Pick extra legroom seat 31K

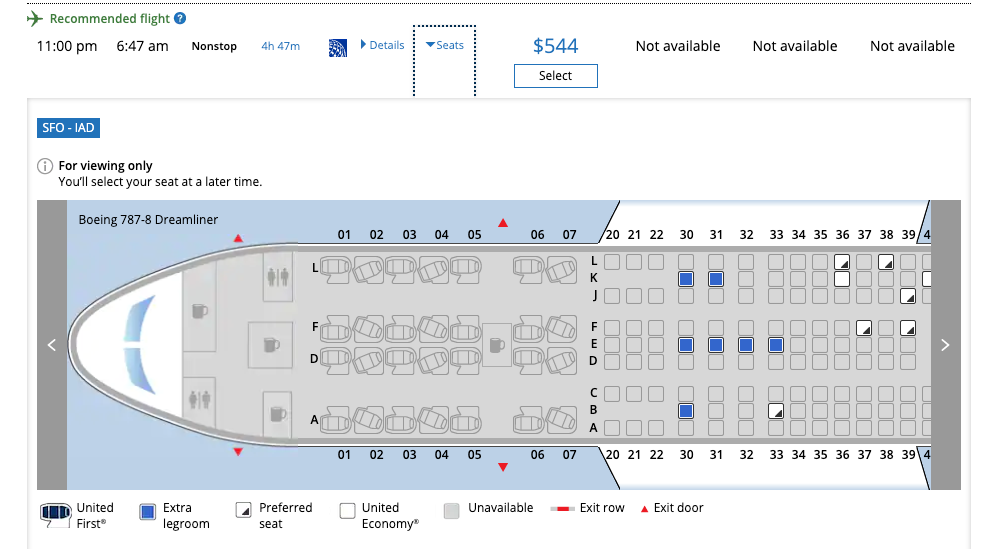pos(716,279)
